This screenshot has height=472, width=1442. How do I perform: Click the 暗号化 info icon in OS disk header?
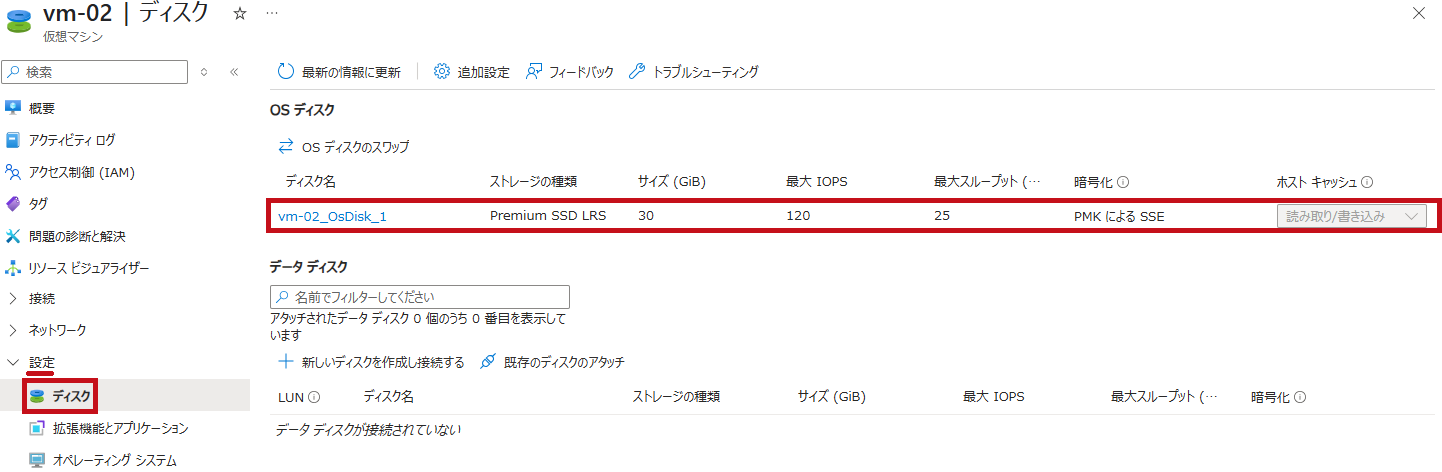coord(1123,183)
